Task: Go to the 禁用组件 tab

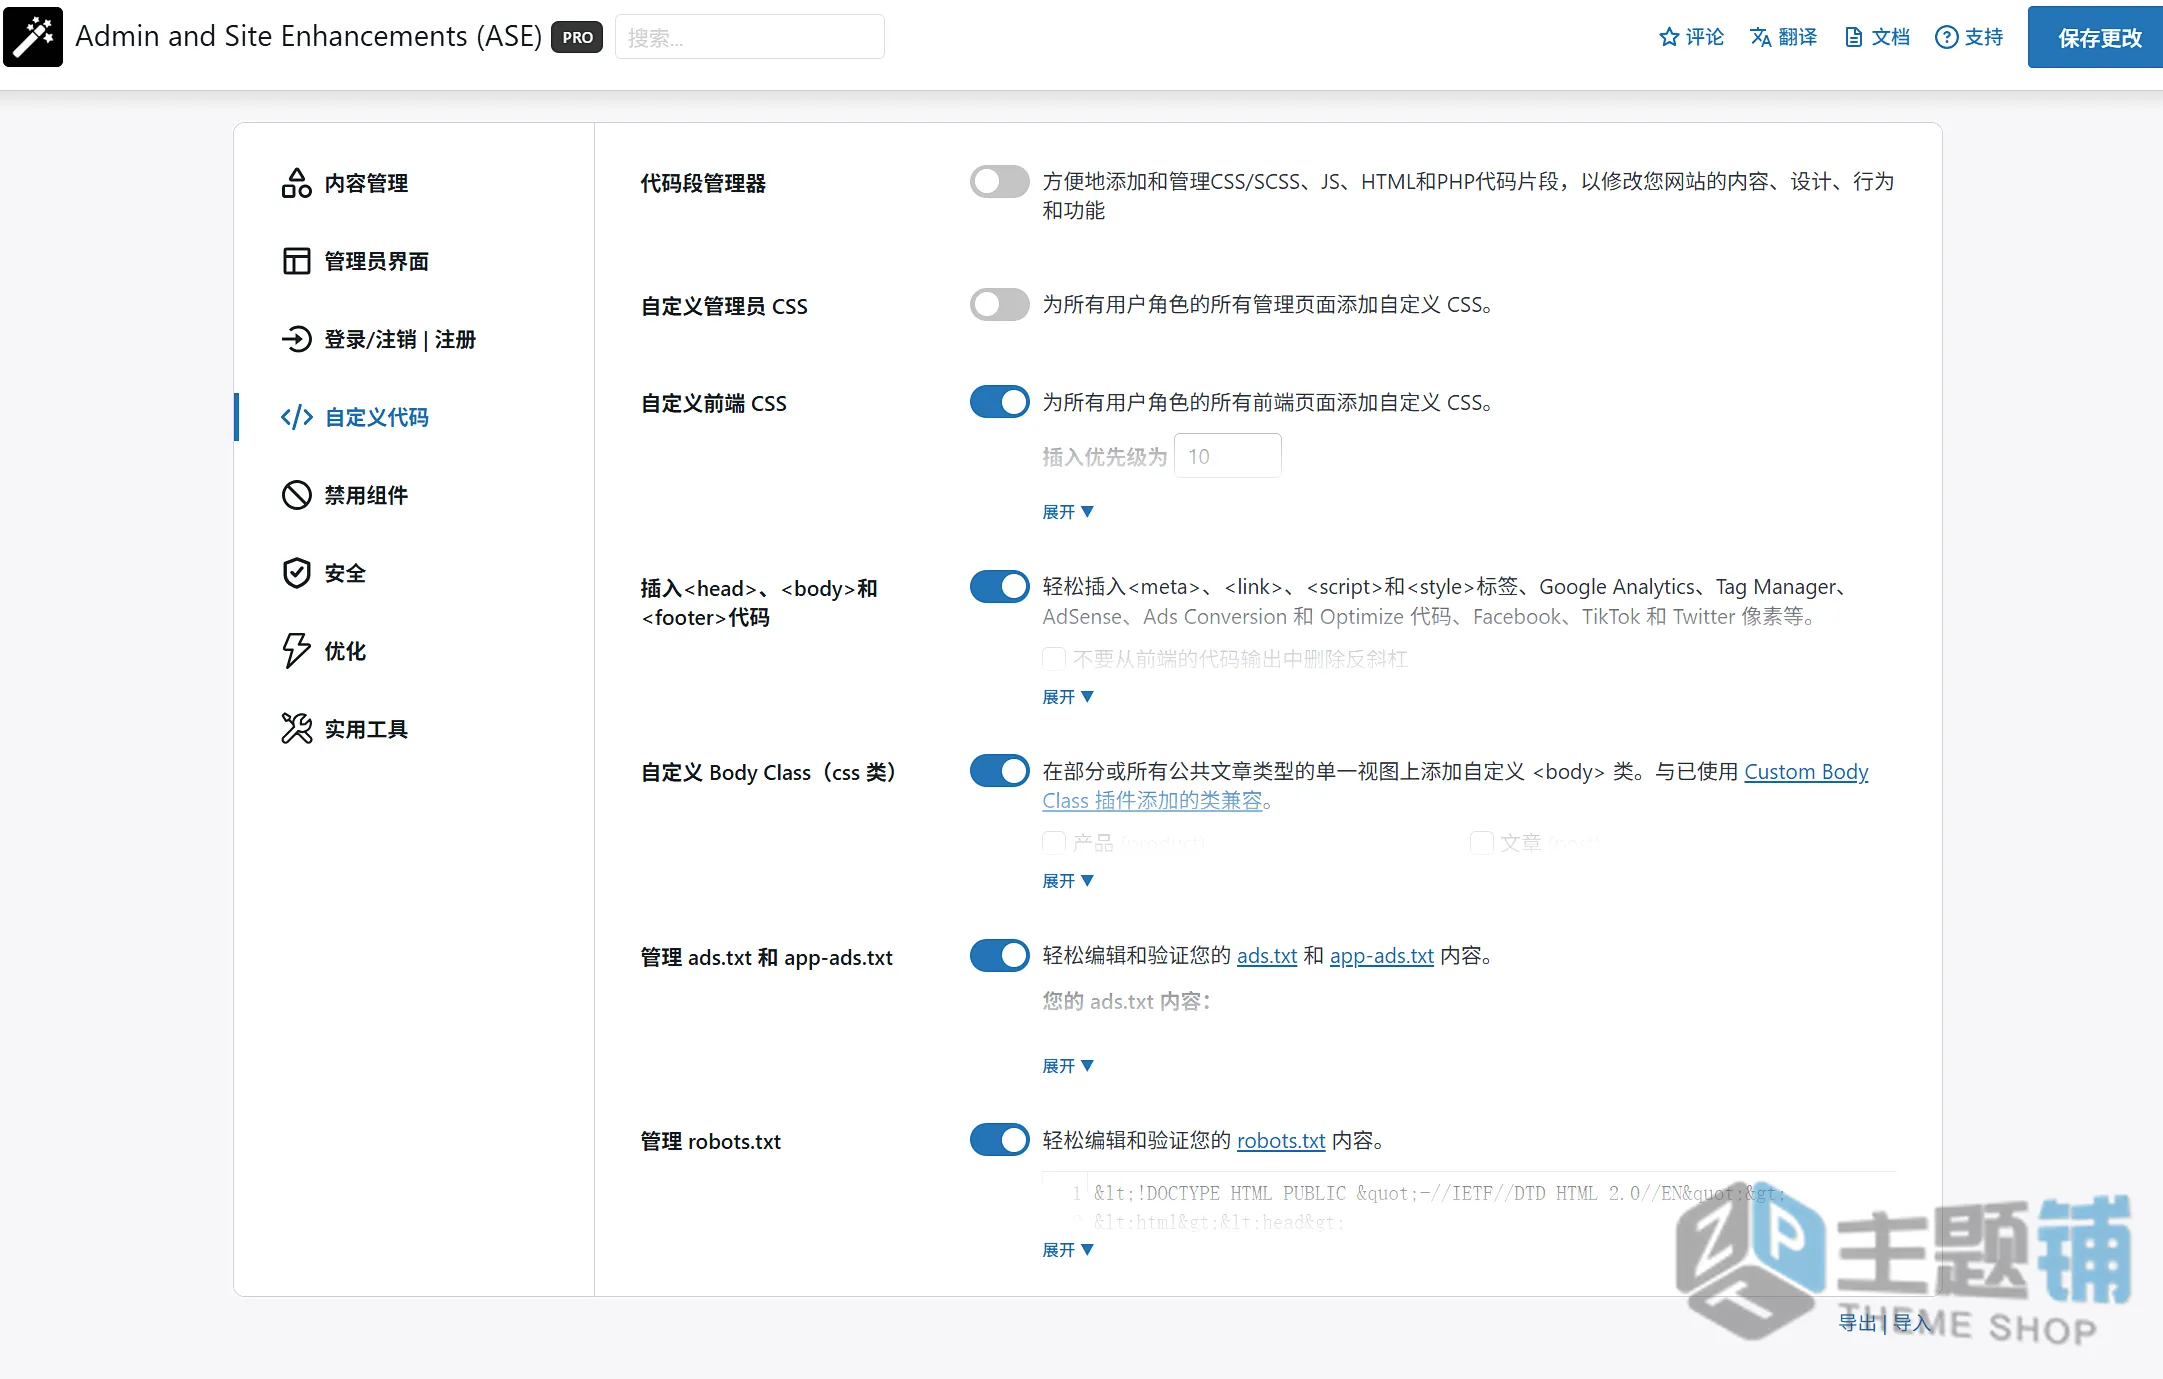Action: 414,495
